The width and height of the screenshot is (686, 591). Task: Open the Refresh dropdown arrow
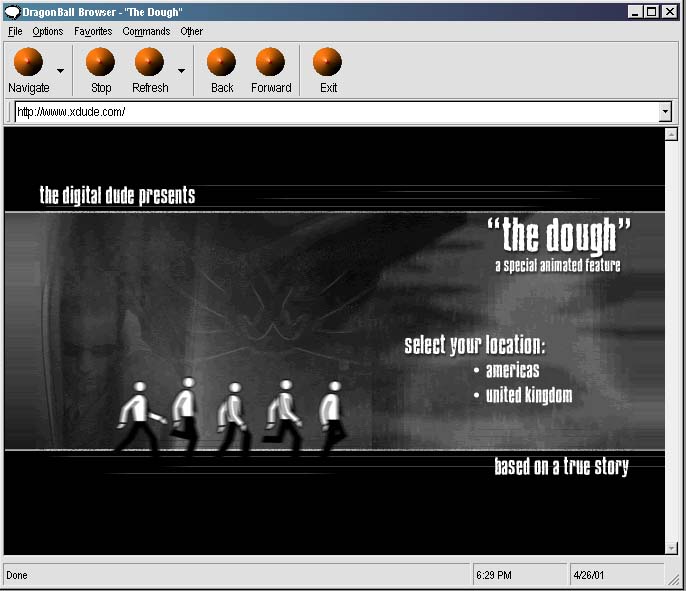181,71
